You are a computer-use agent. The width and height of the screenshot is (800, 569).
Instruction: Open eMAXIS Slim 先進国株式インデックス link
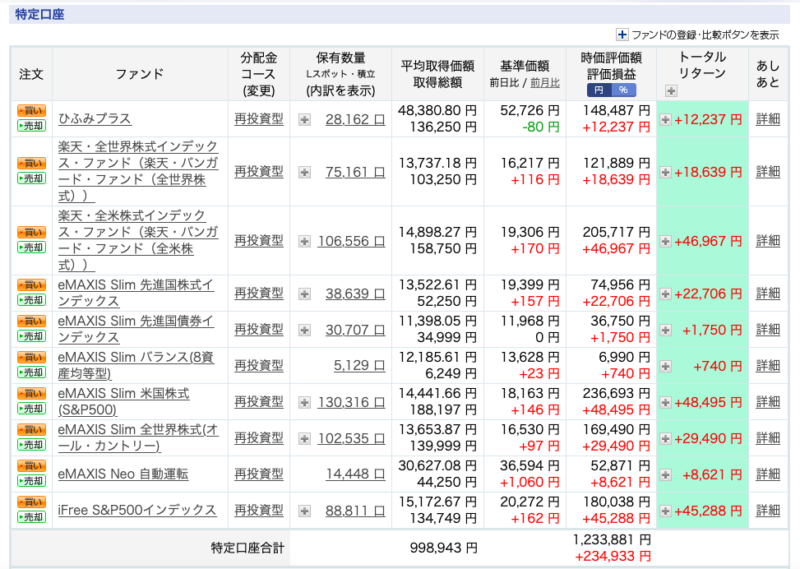(136, 293)
